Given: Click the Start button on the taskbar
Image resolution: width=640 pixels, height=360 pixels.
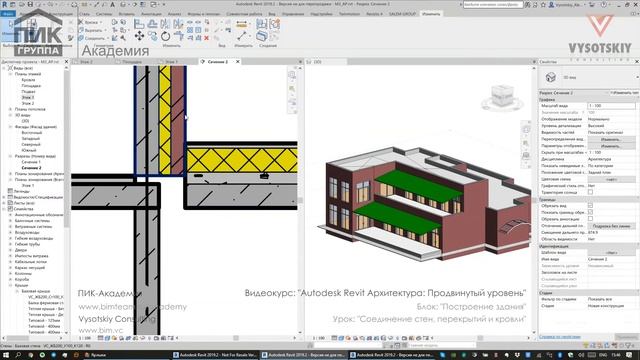Looking at the screenshot, I should 5,355.
